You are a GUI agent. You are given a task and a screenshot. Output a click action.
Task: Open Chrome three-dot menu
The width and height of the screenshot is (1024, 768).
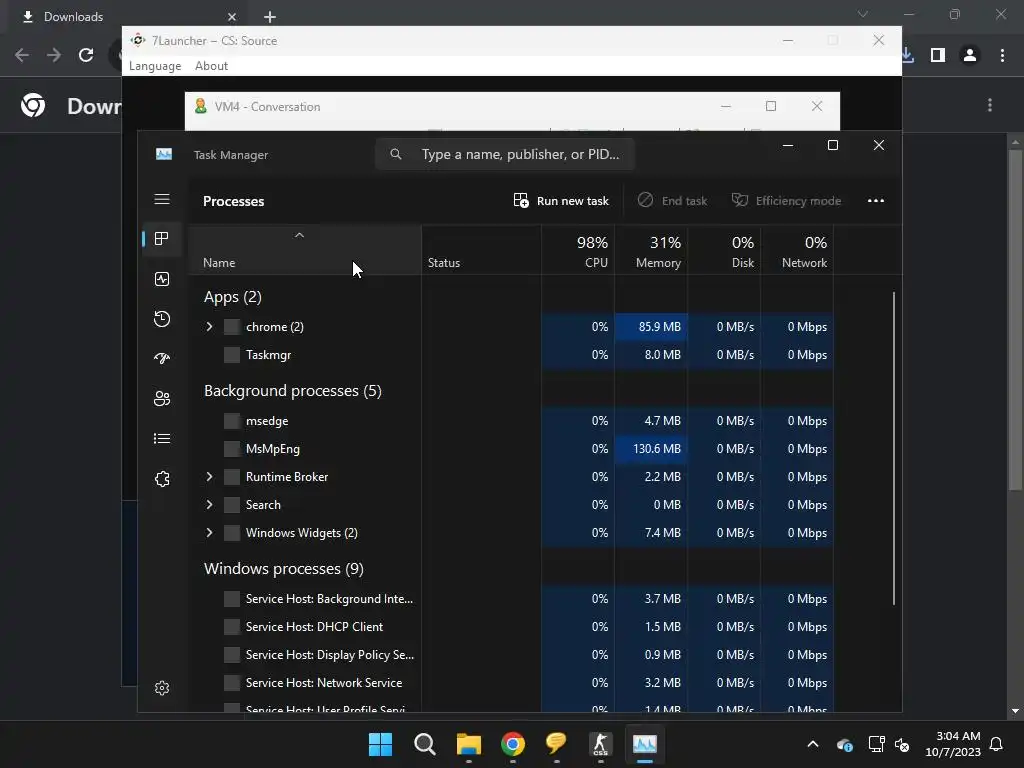(x=1002, y=56)
